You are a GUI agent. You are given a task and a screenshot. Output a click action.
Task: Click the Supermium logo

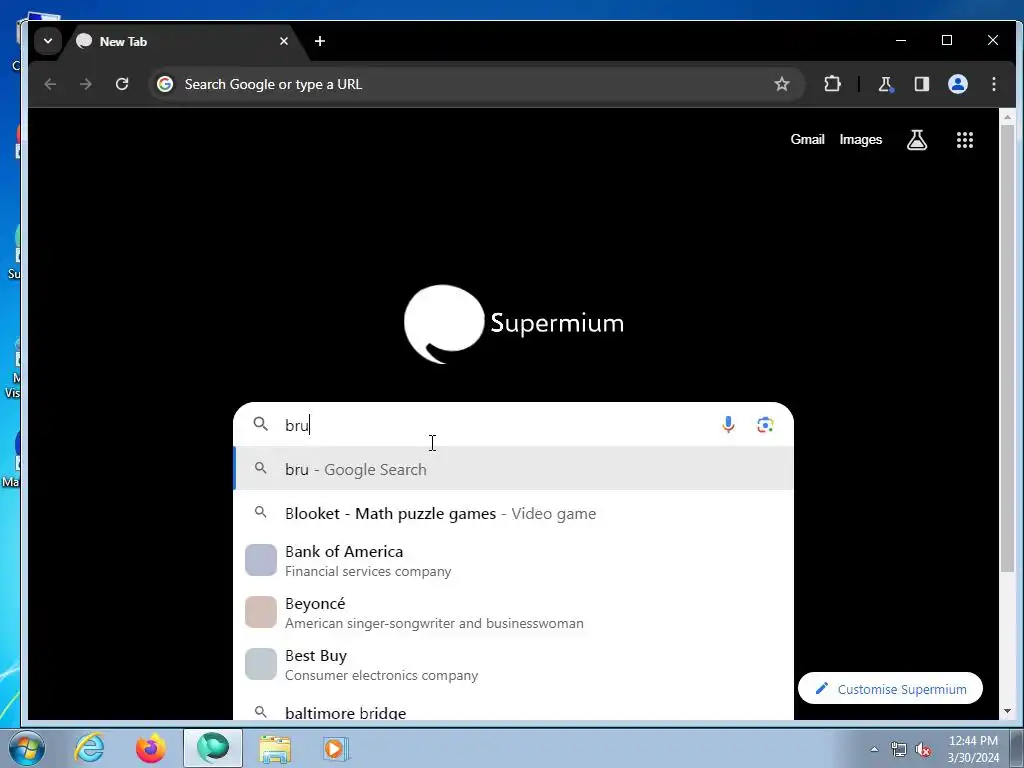pyautogui.click(x=513, y=324)
